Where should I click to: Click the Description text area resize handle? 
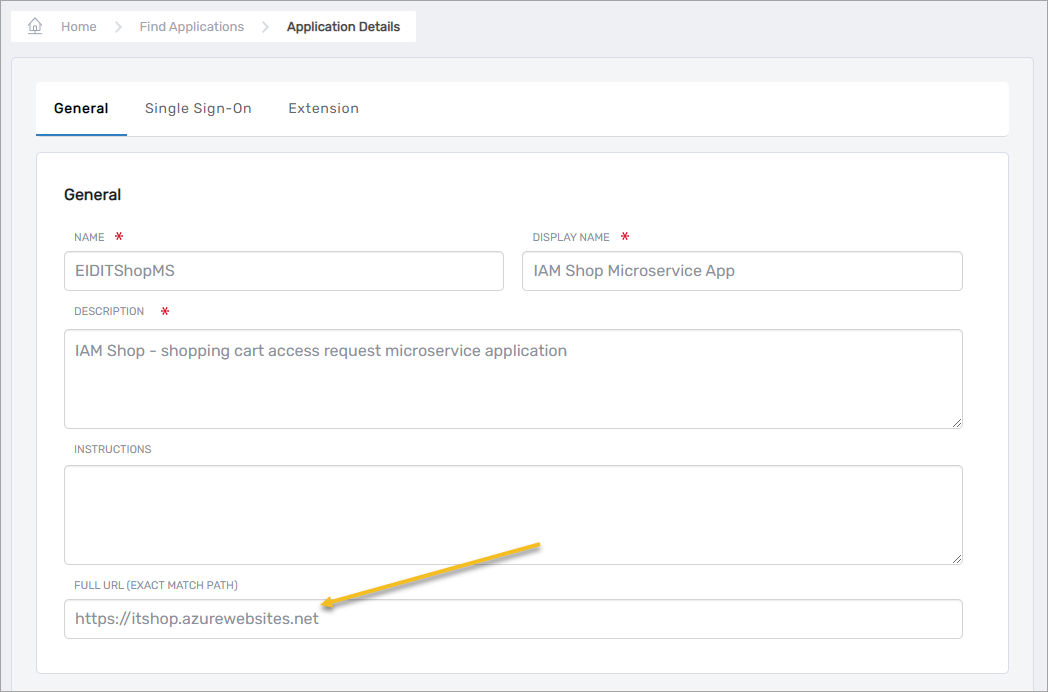(956, 422)
